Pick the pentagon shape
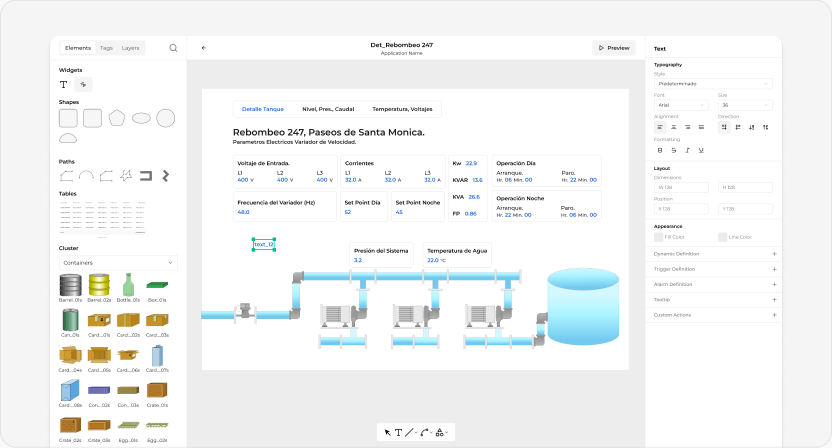The image size is (832, 448). point(117,118)
